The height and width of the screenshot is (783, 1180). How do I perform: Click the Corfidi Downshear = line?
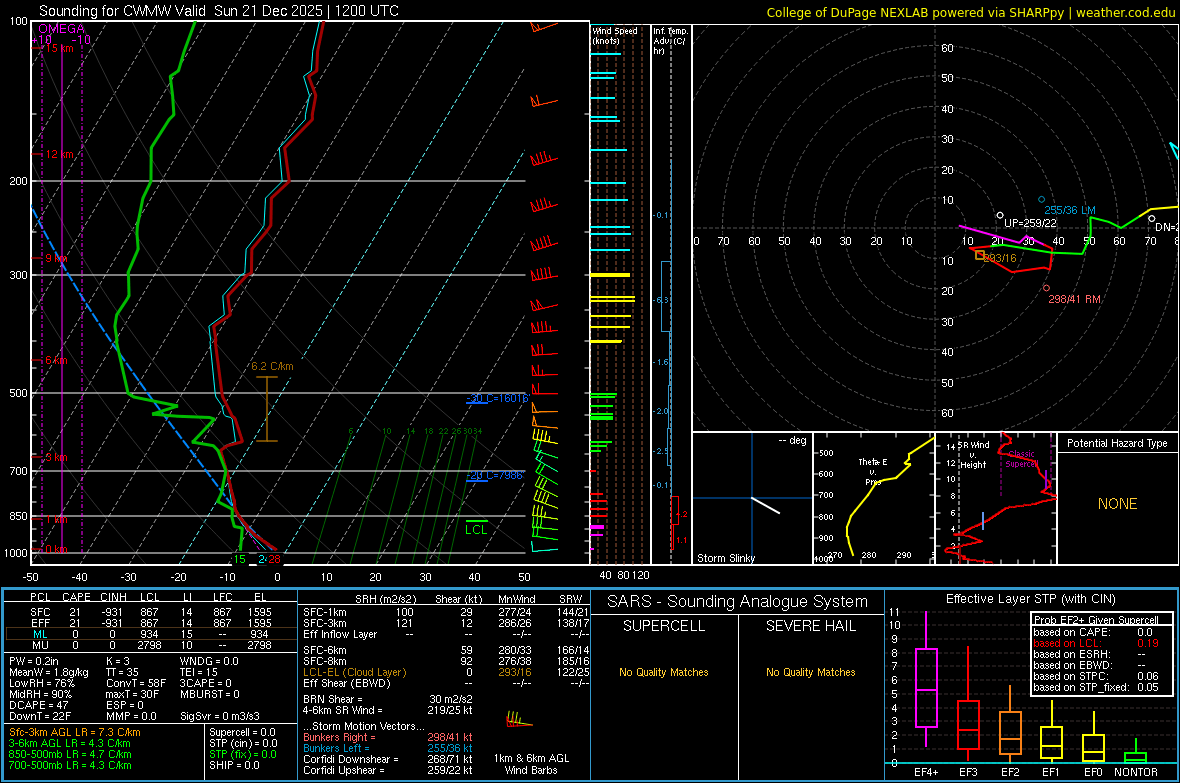388,759
